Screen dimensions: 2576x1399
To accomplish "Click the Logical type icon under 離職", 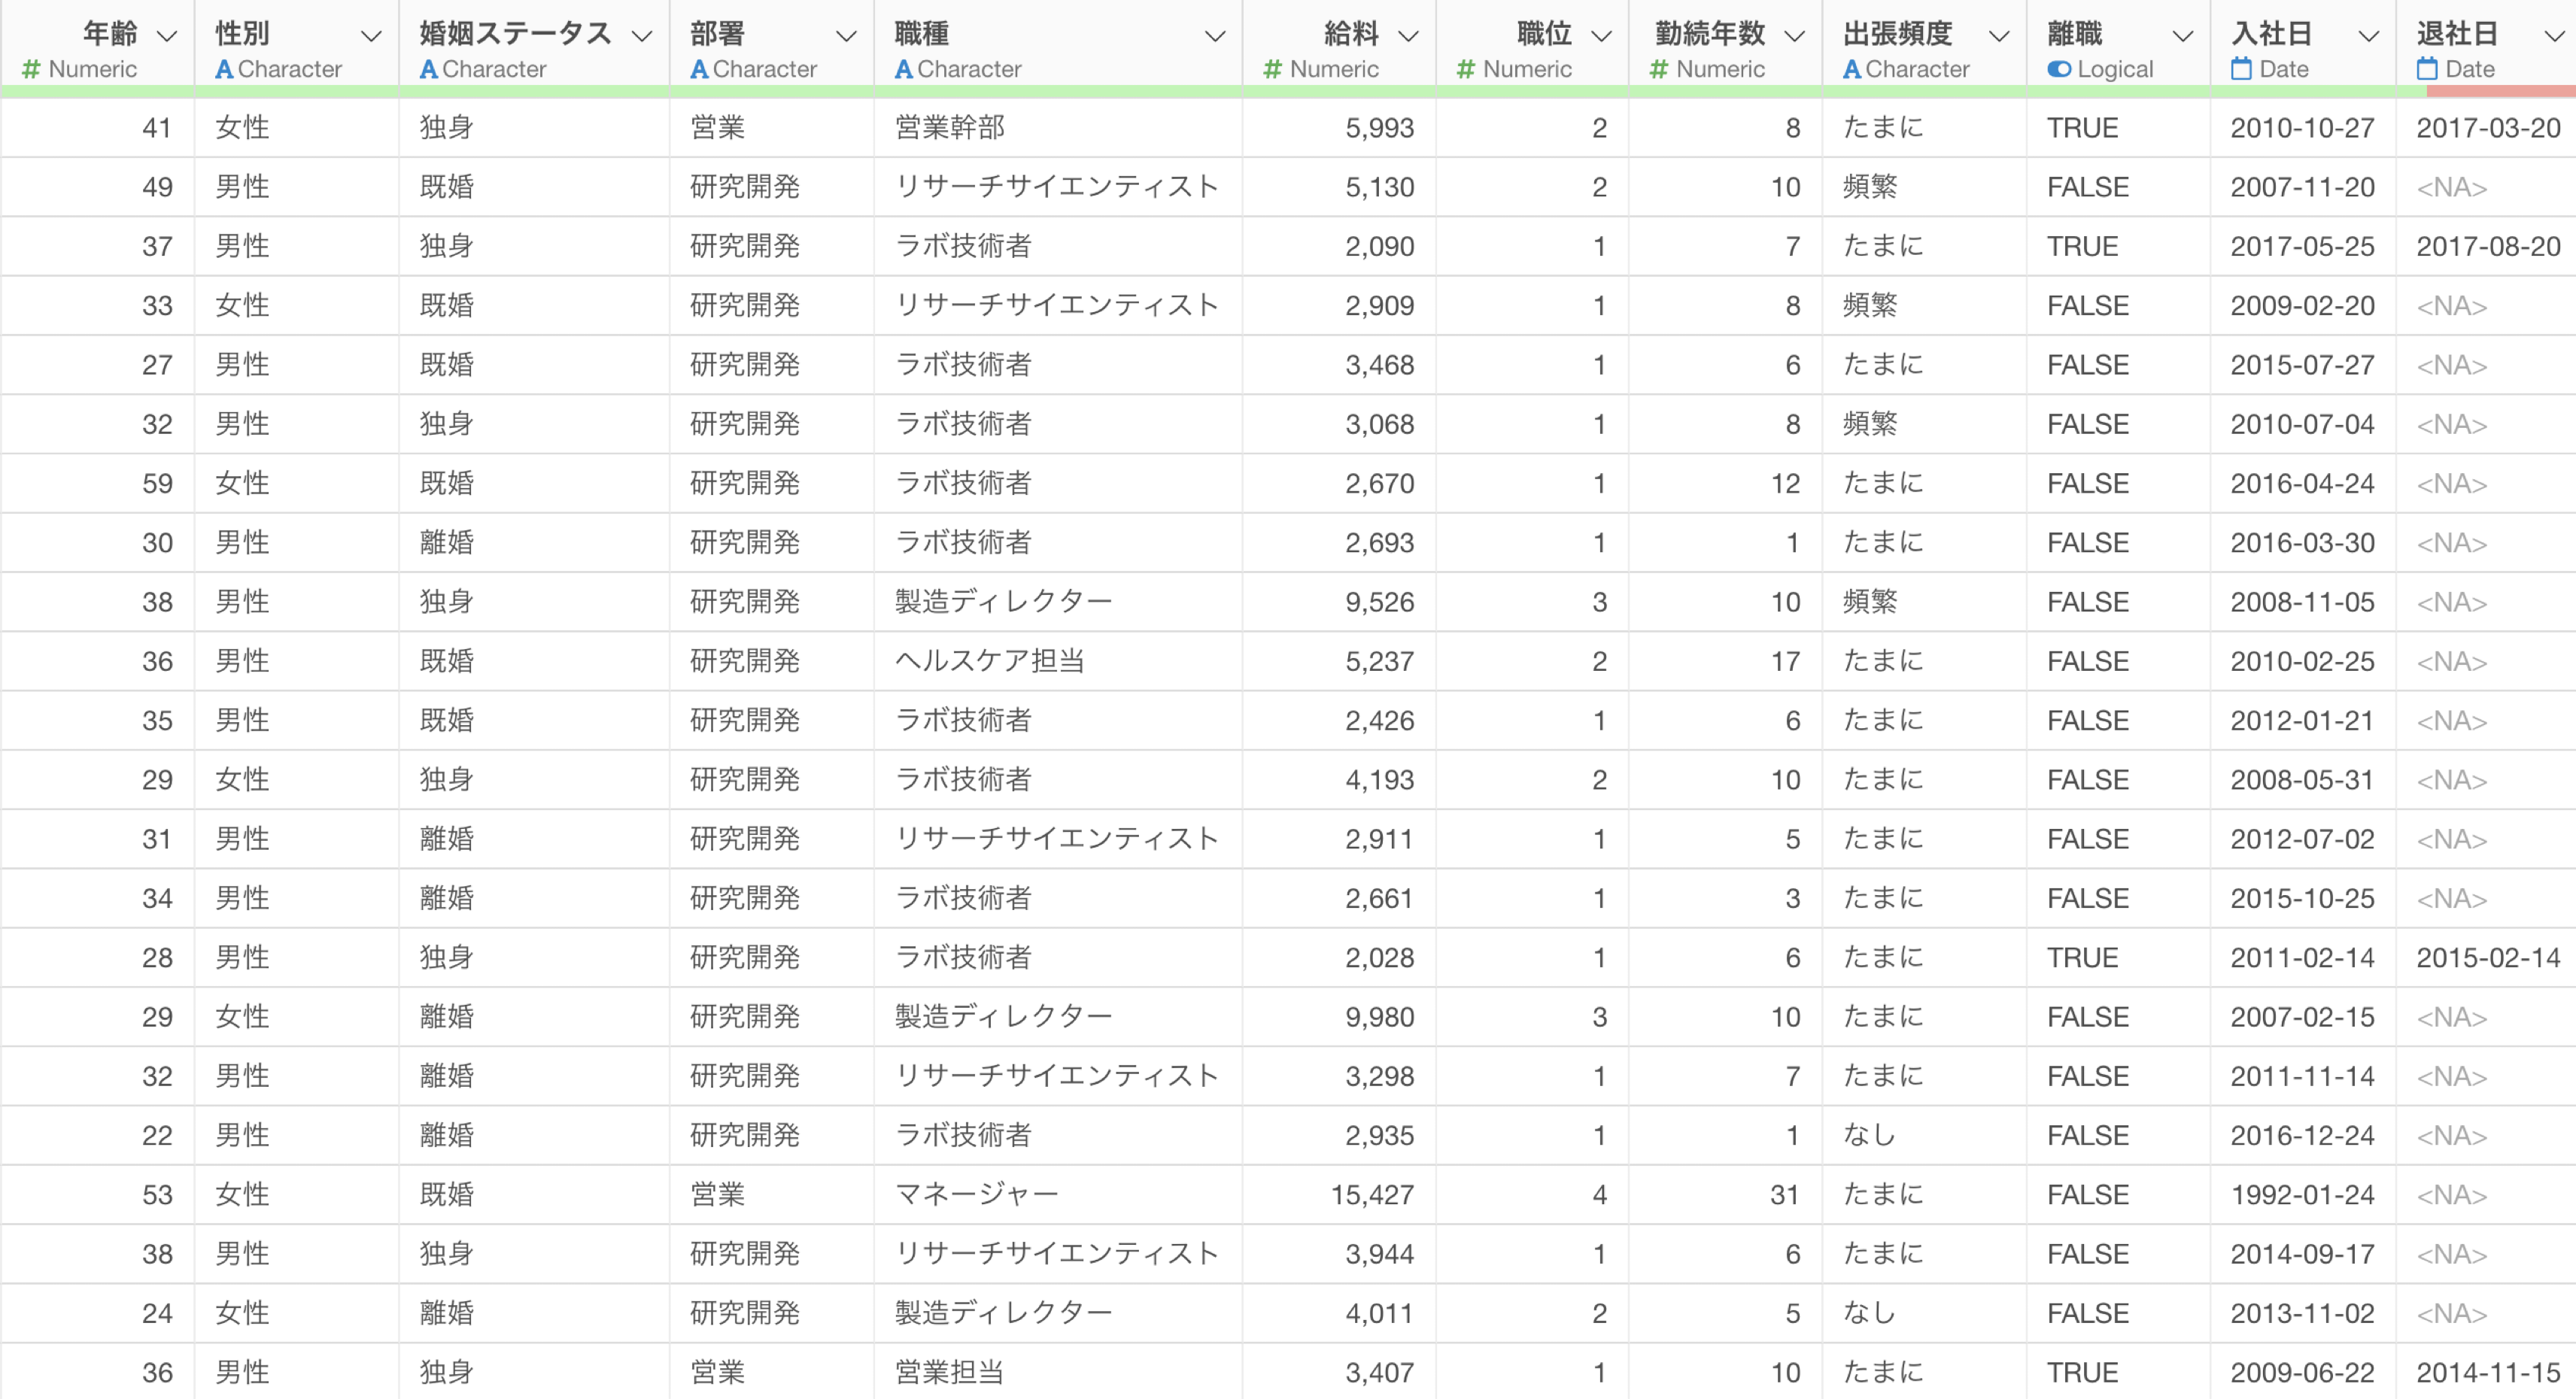I will tap(2059, 69).
